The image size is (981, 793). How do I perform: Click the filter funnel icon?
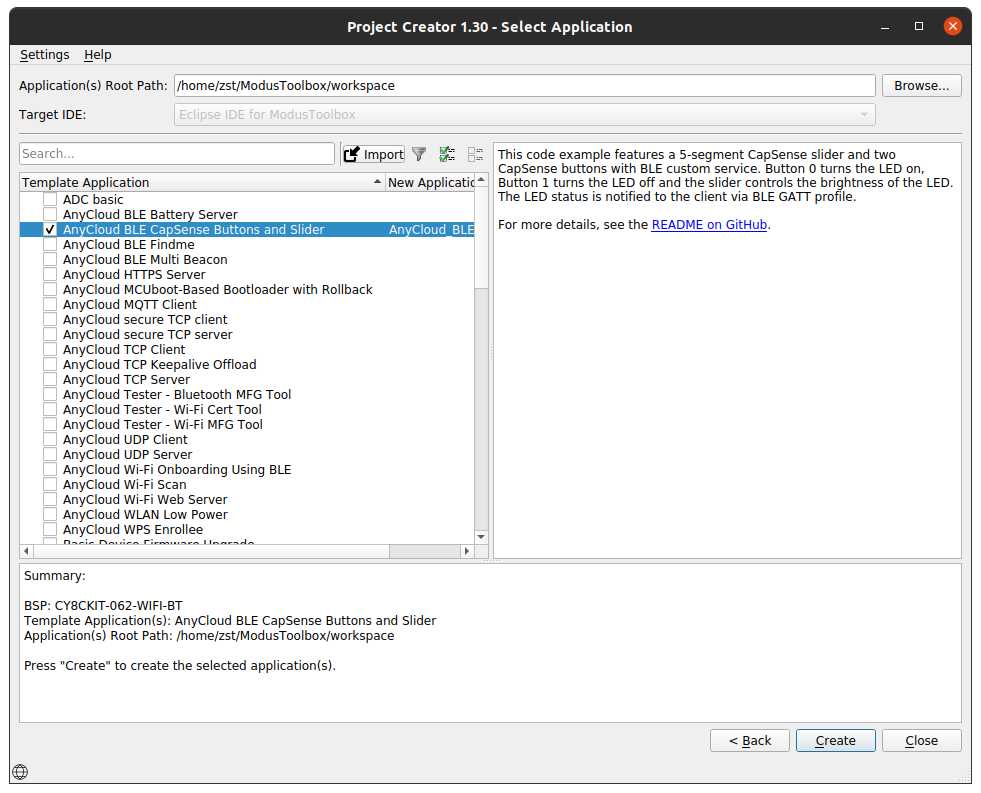point(419,154)
